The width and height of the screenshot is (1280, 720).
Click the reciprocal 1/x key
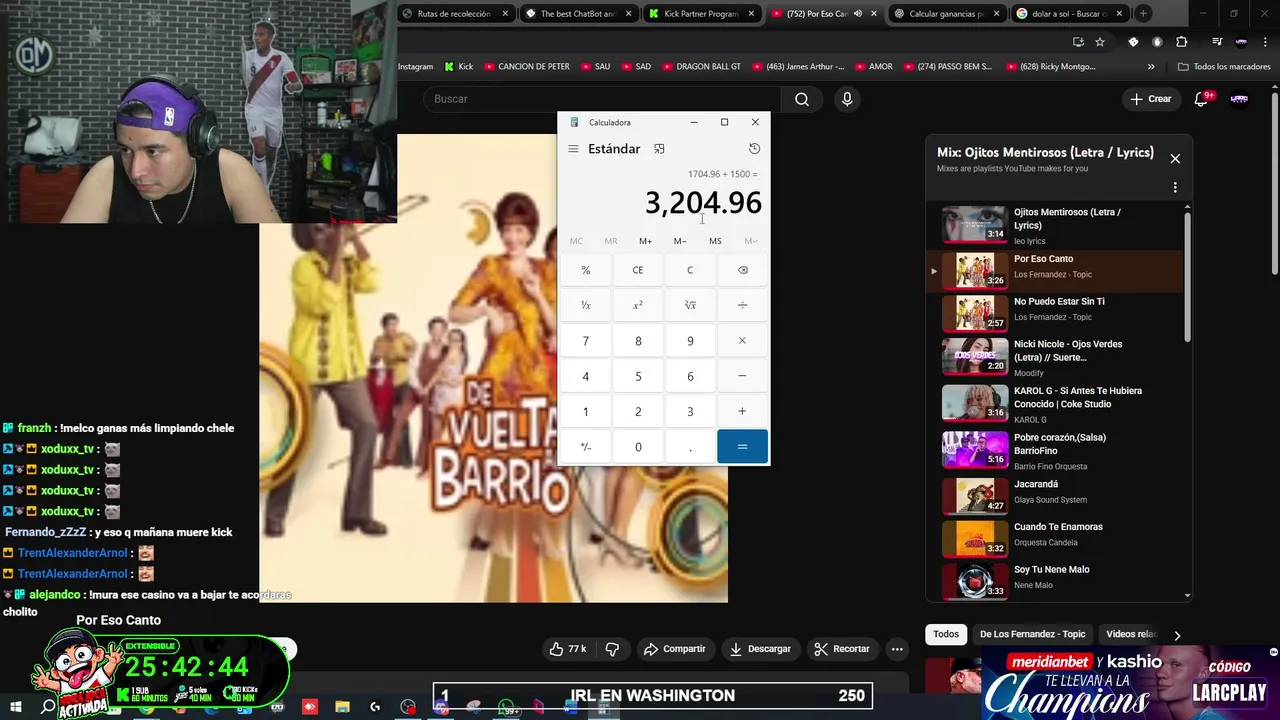point(586,305)
